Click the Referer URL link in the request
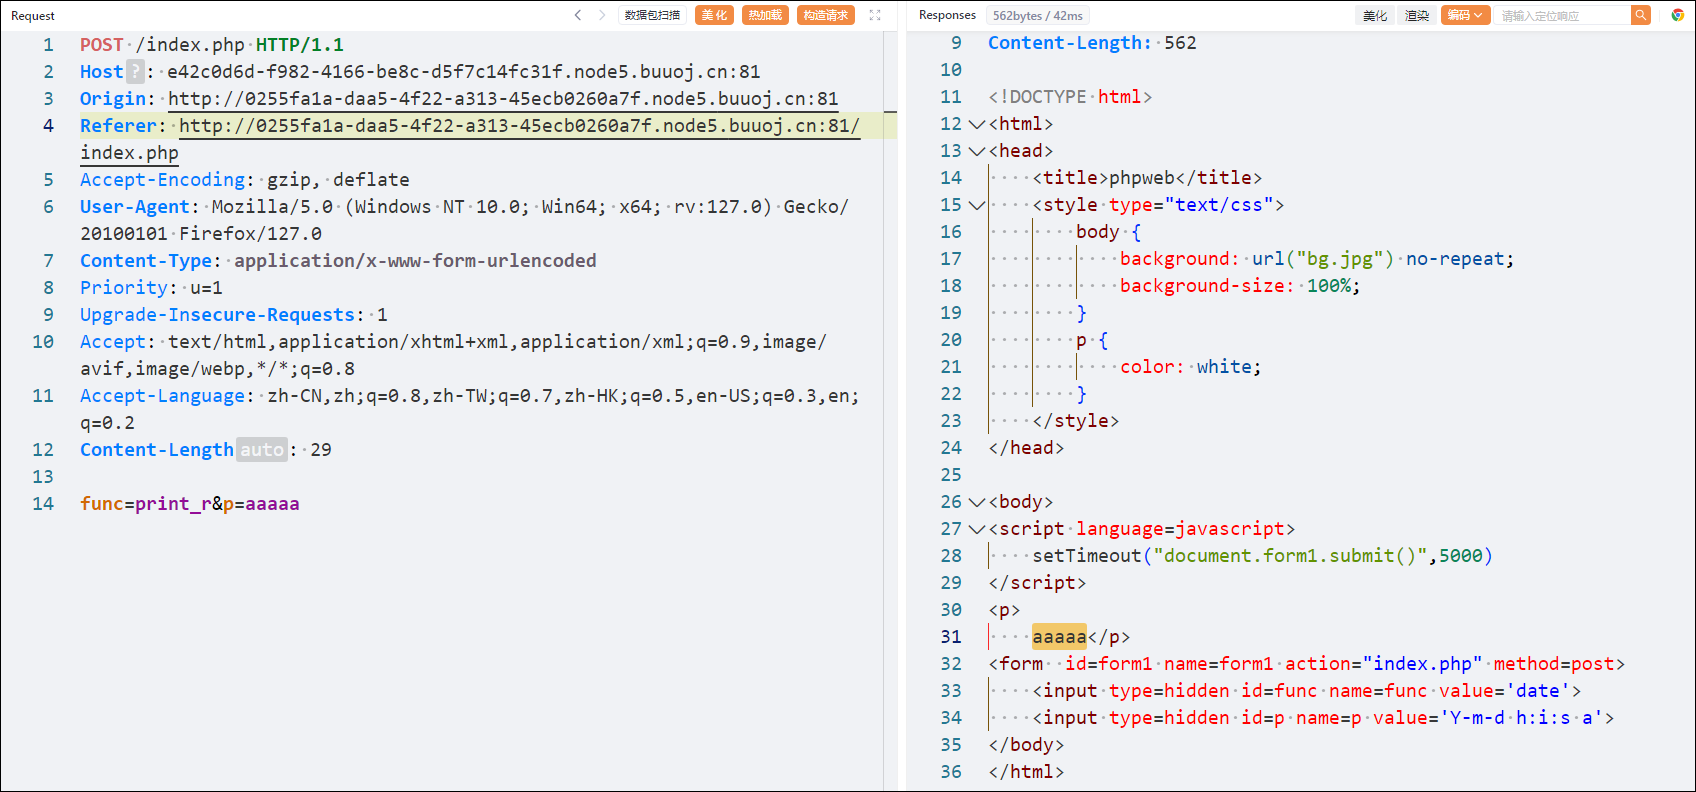Image resolution: width=1696 pixels, height=792 pixels. click(519, 126)
